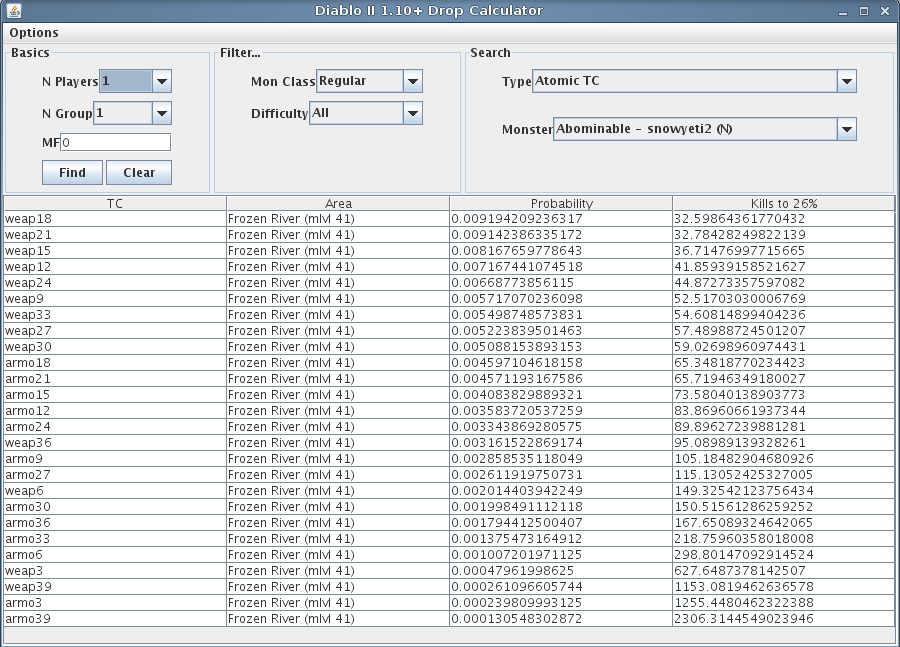900x647 pixels.
Task: Select the weap39 row
Action: (x=114, y=586)
